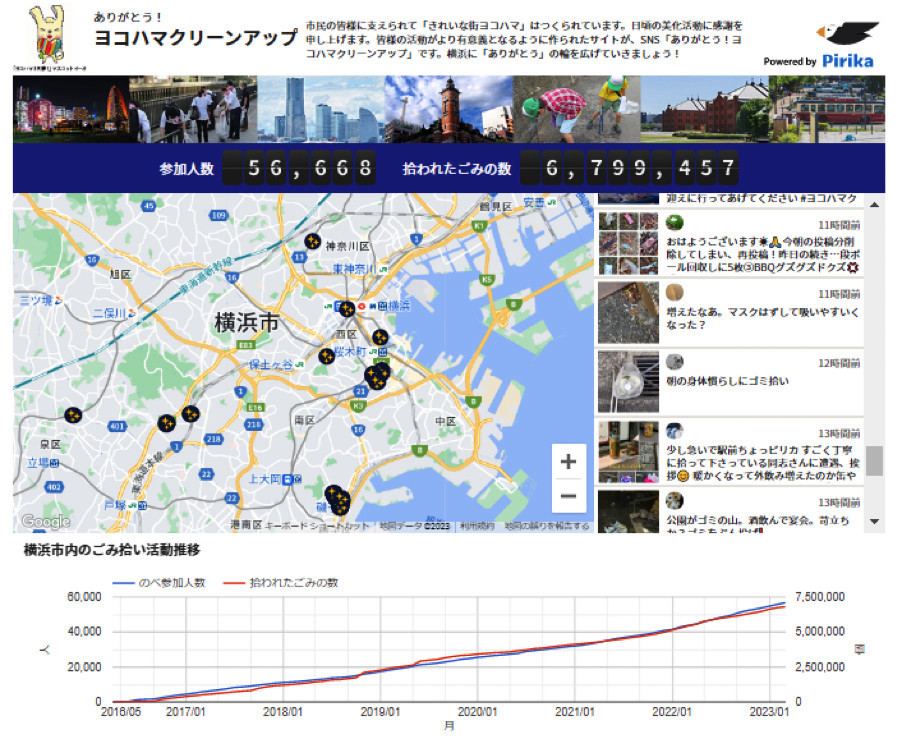Click the Pirika brand name link

coord(847,61)
